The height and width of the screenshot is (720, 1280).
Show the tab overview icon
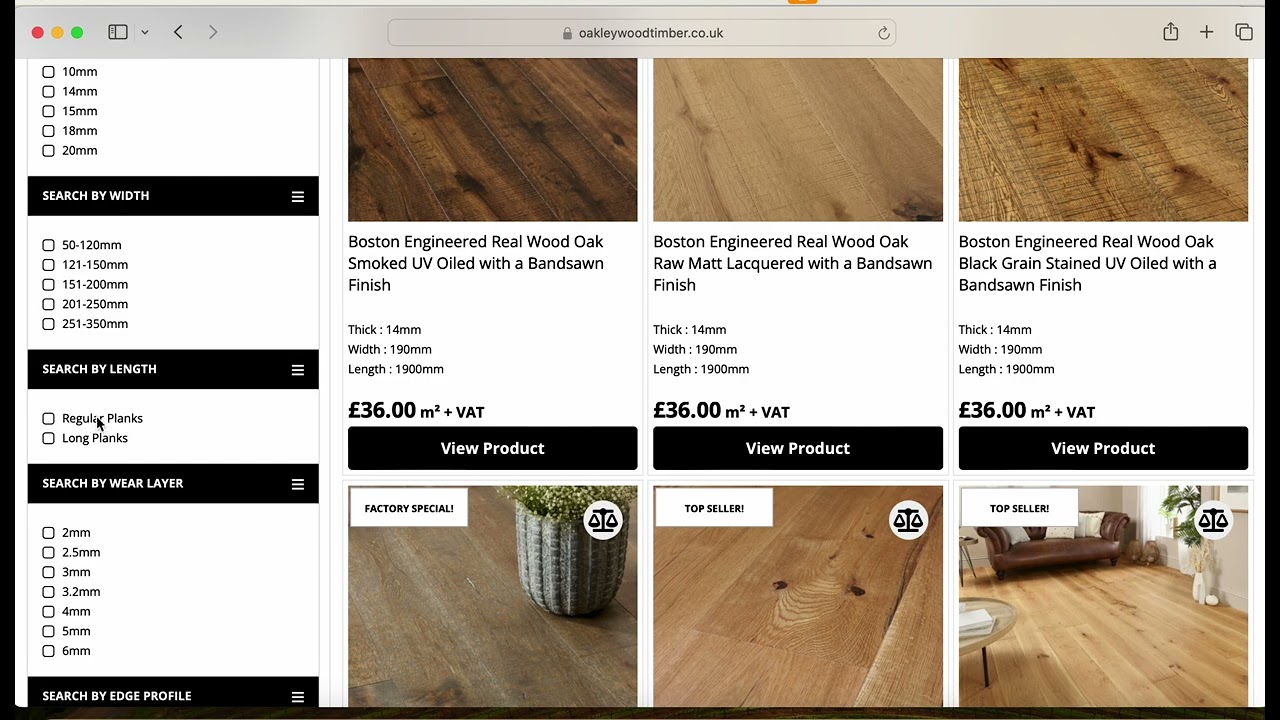[x=1244, y=32]
